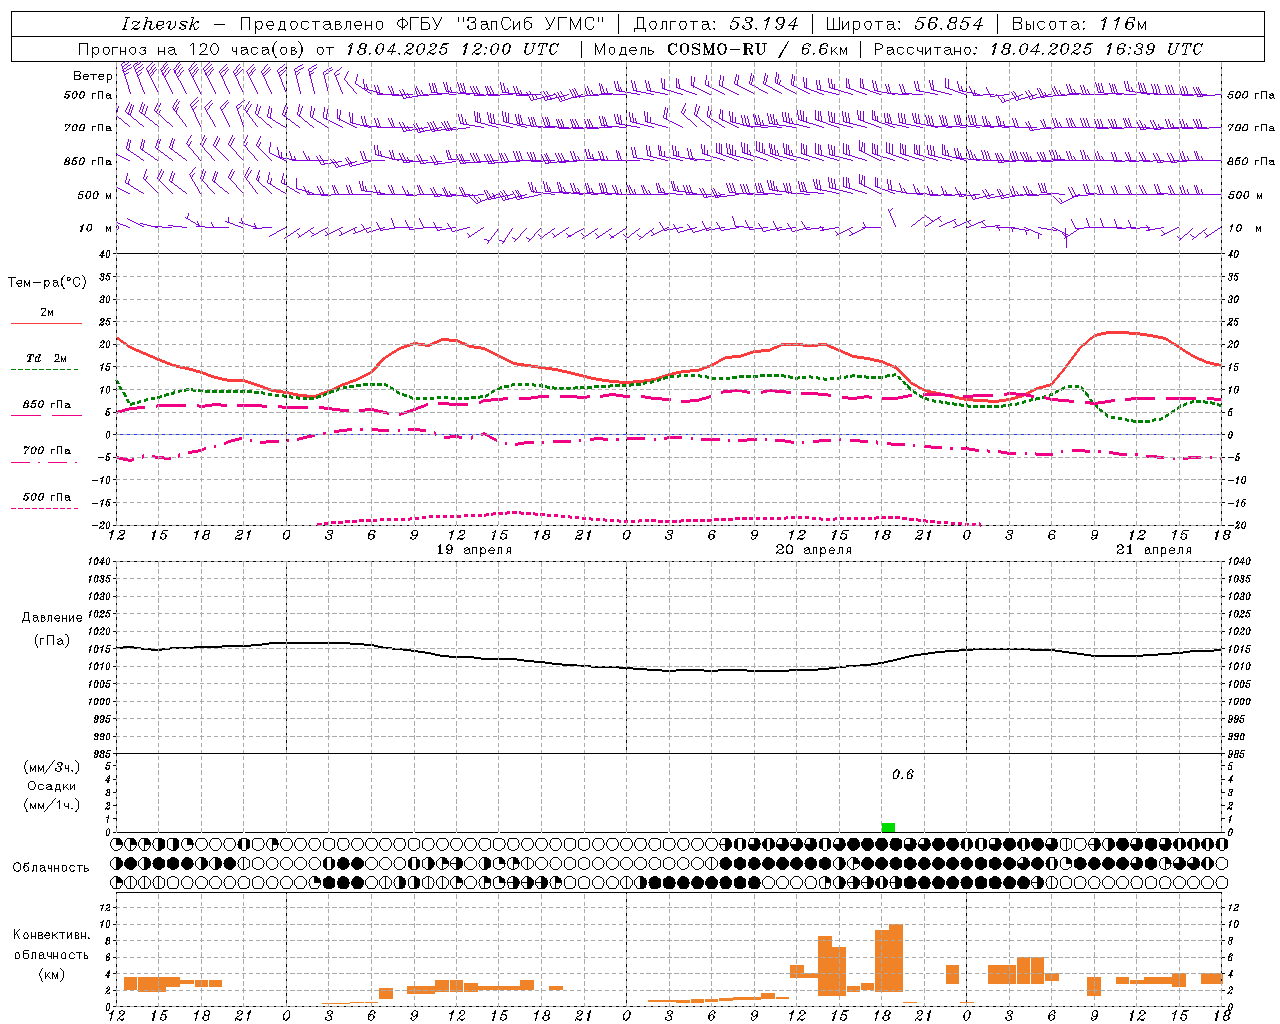
Task: Click the '(гПа)' unit under Давление
Action: [52, 640]
